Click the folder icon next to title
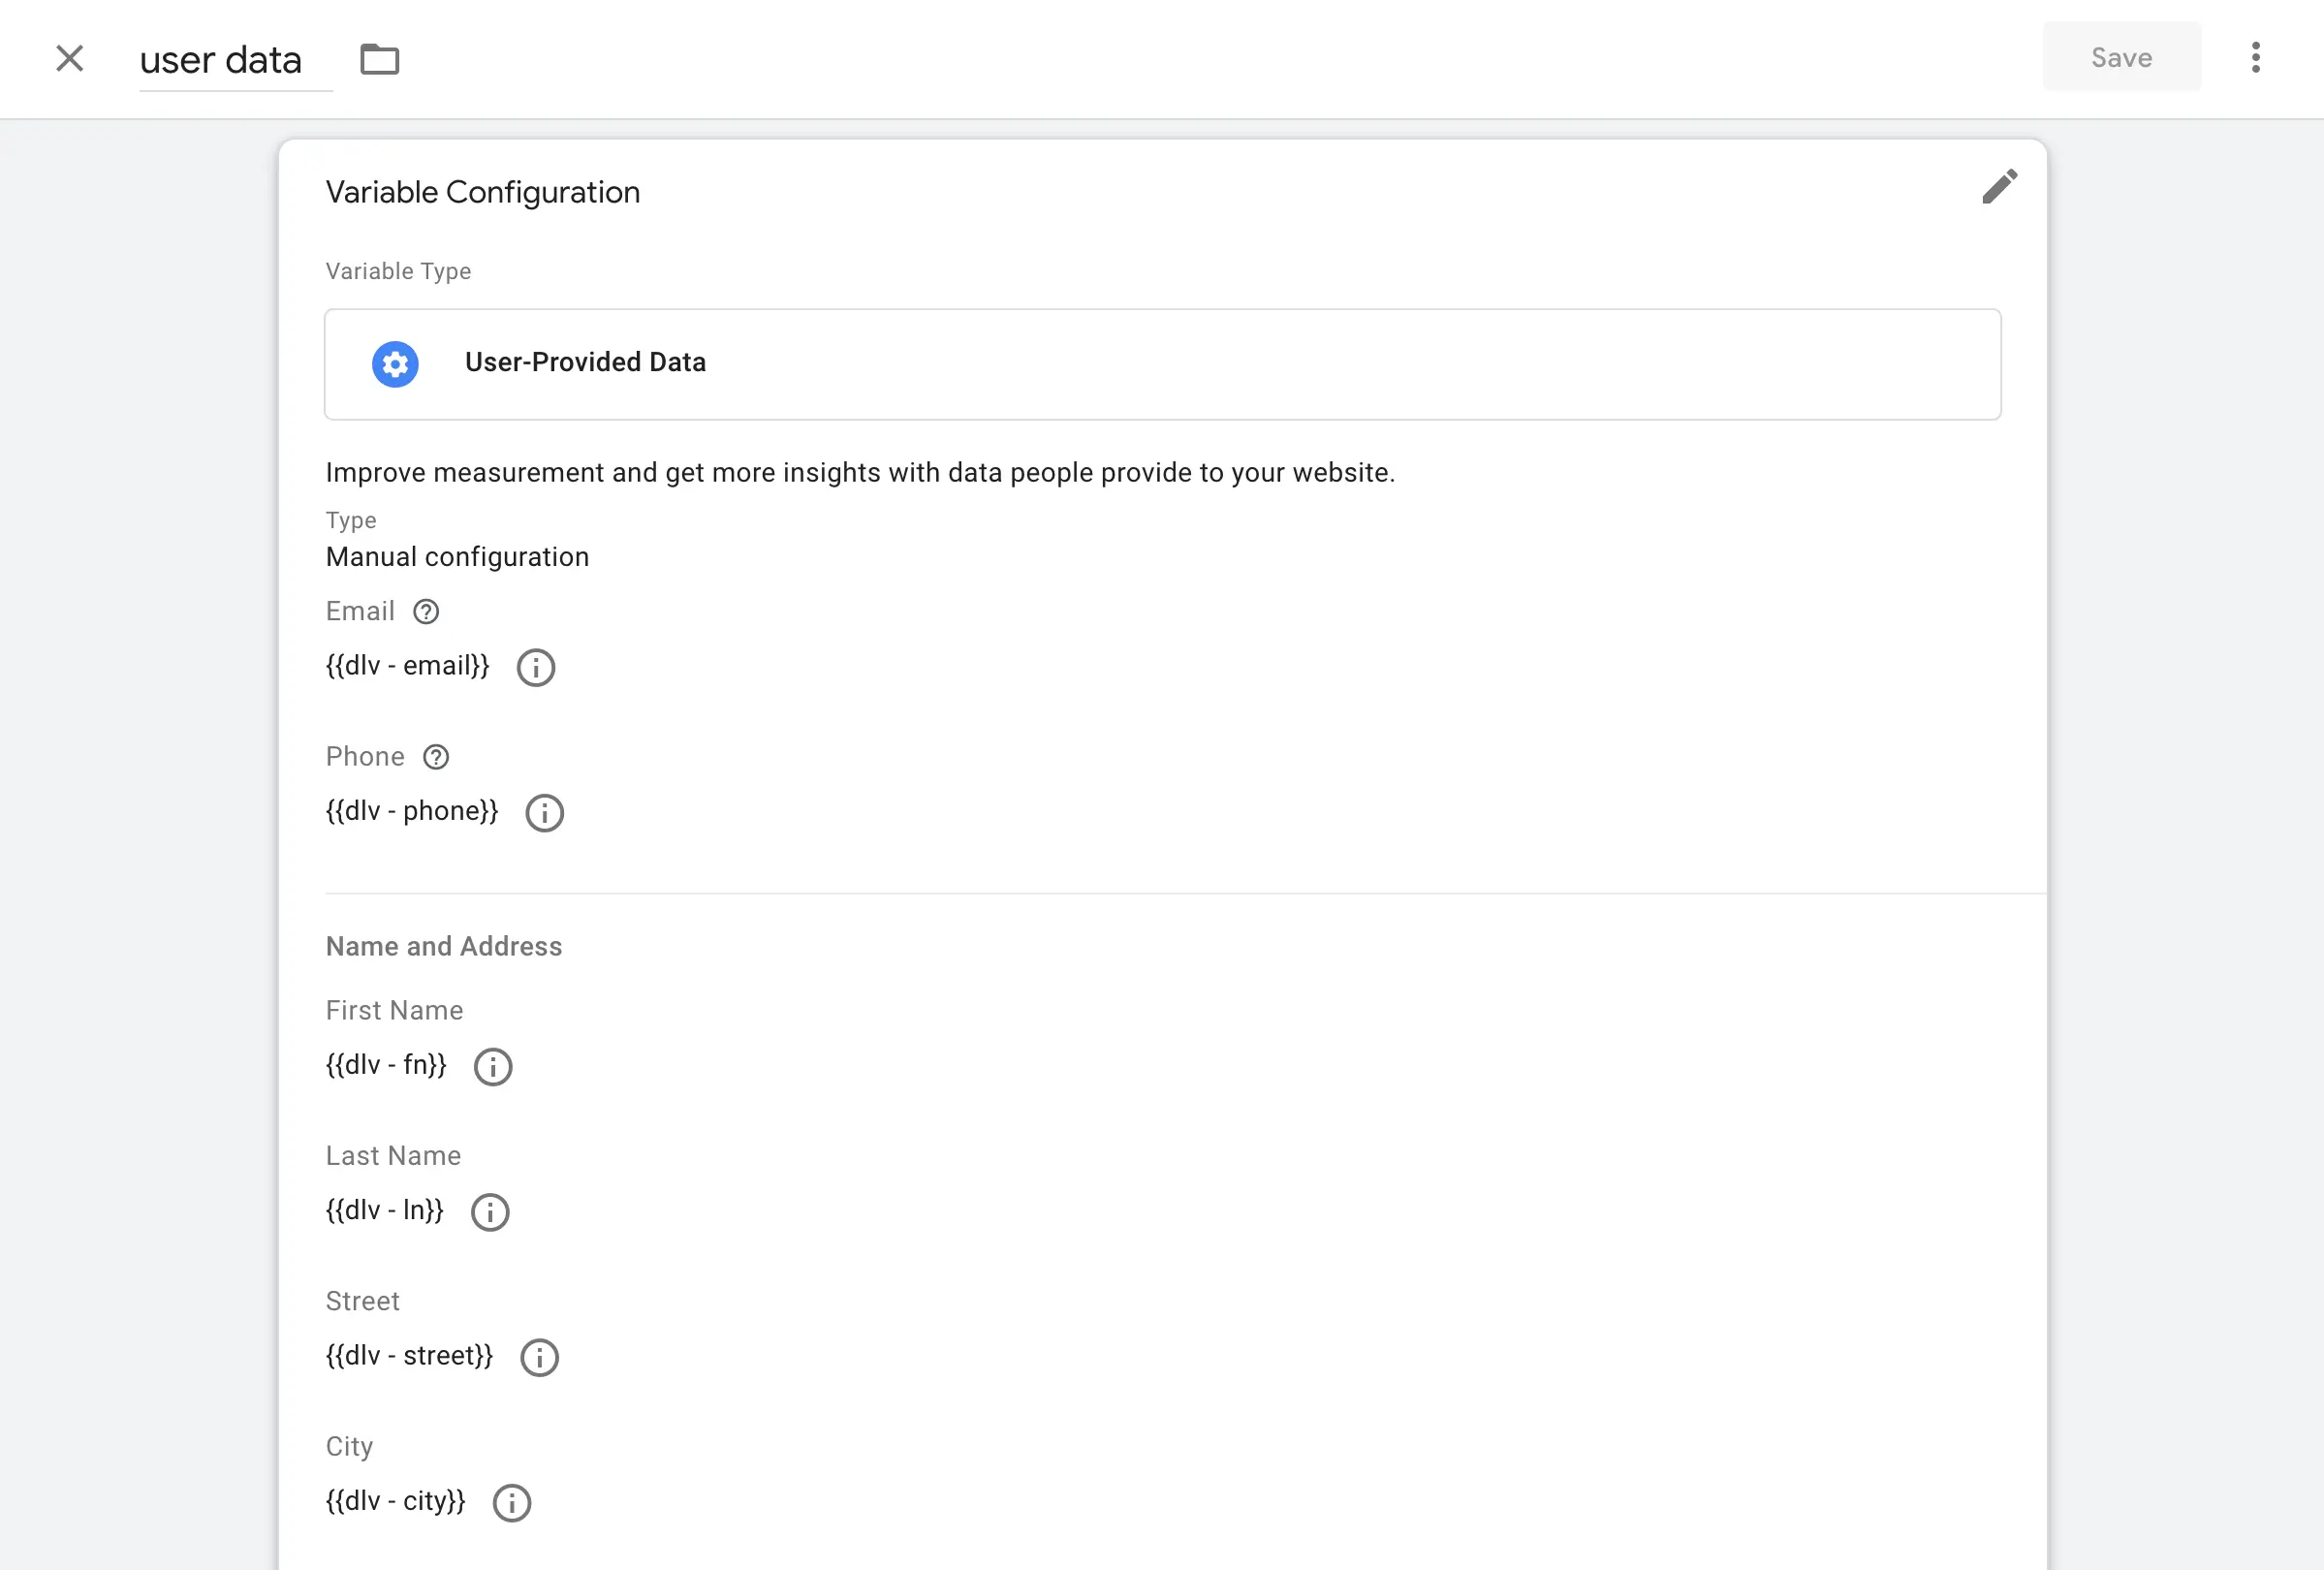2324x1570 pixels. pyautogui.click(x=379, y=59)
